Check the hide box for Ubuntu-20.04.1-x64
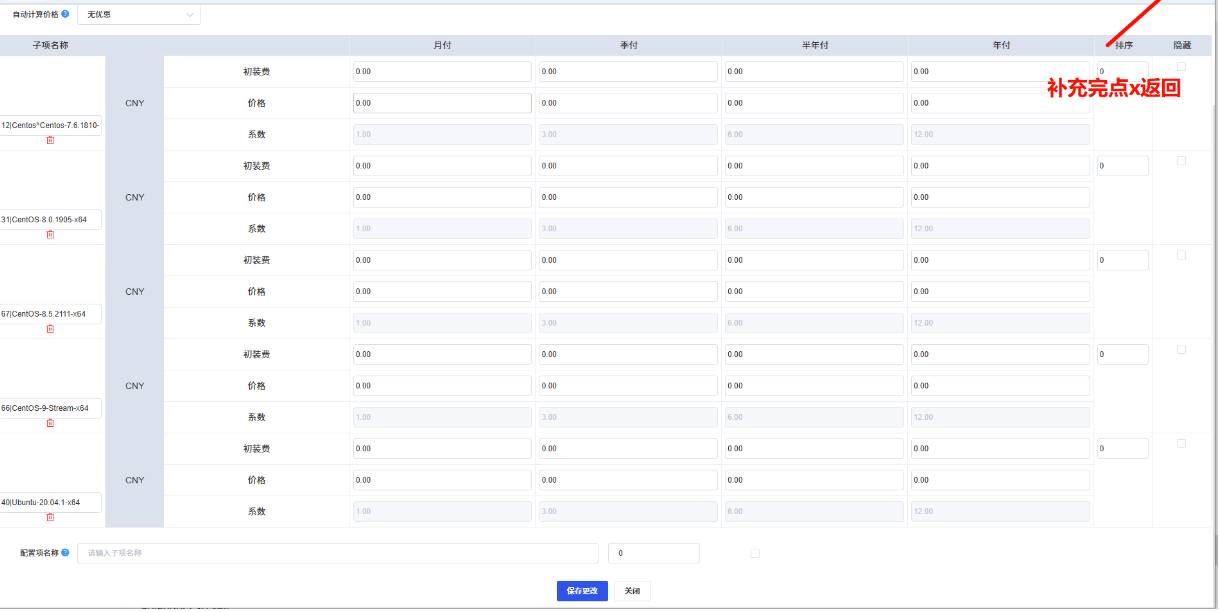The width and height of the screenshot is (1219, 612). 1181,443
